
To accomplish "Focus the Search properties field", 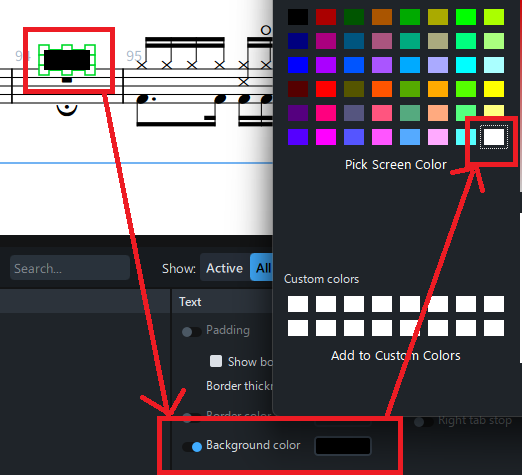I will pyautogui.click(x=70, y=268).
